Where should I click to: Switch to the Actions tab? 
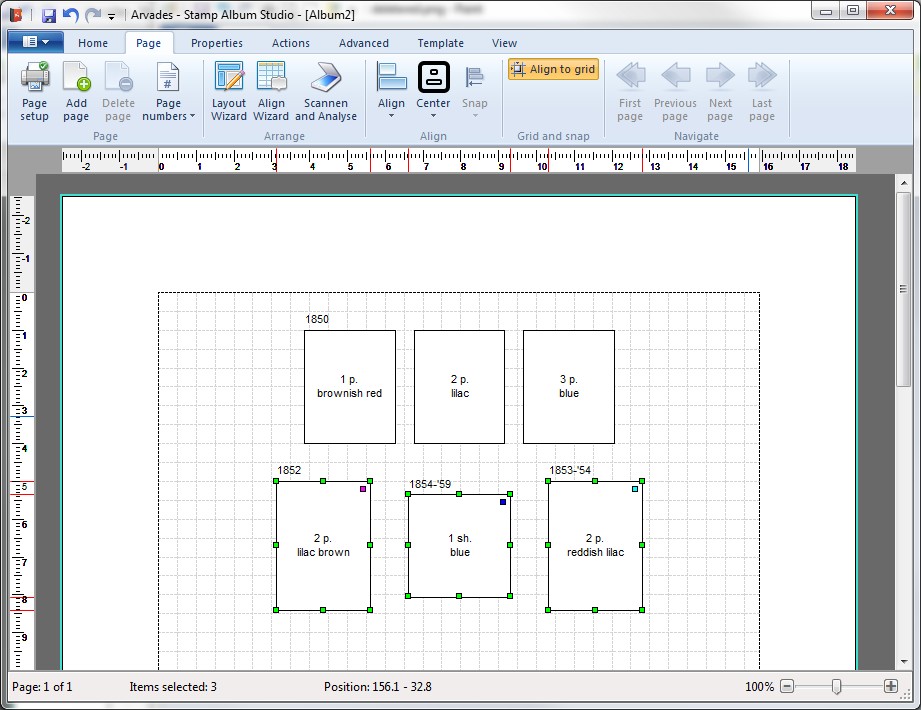[291, 43]
